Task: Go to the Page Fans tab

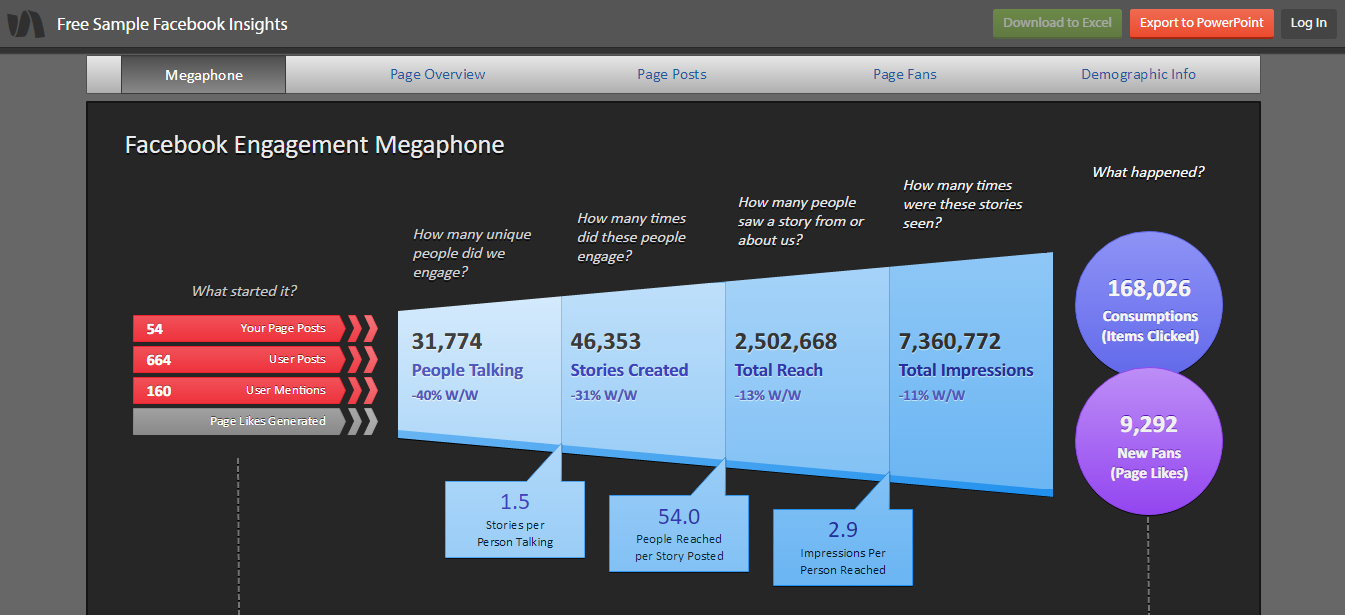Action: click(905, 74)
